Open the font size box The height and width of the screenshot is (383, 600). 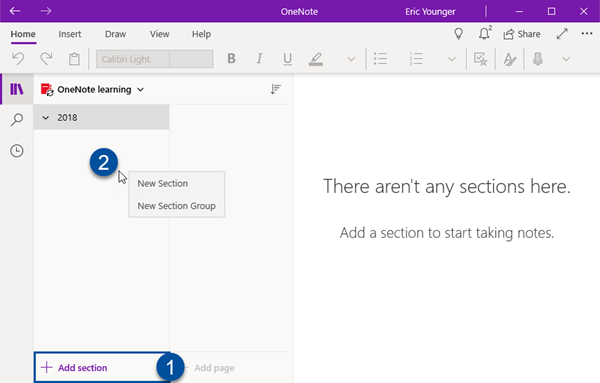(x=191, y=59)
